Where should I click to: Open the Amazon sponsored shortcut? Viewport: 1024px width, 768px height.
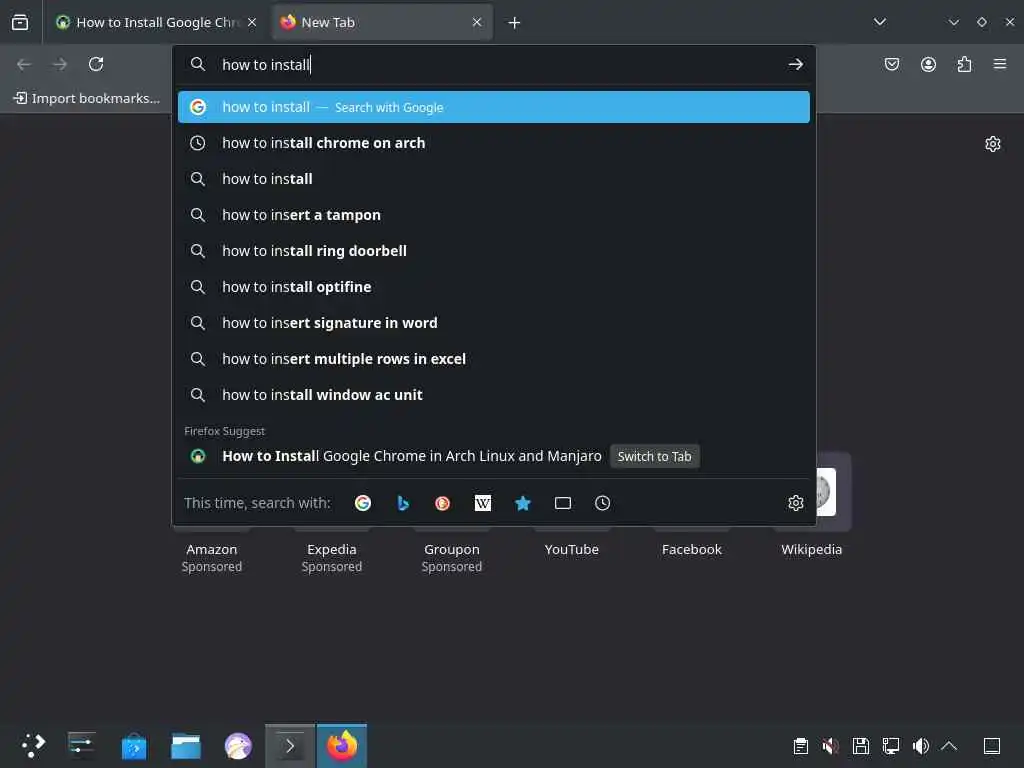(x=212, y=557)
